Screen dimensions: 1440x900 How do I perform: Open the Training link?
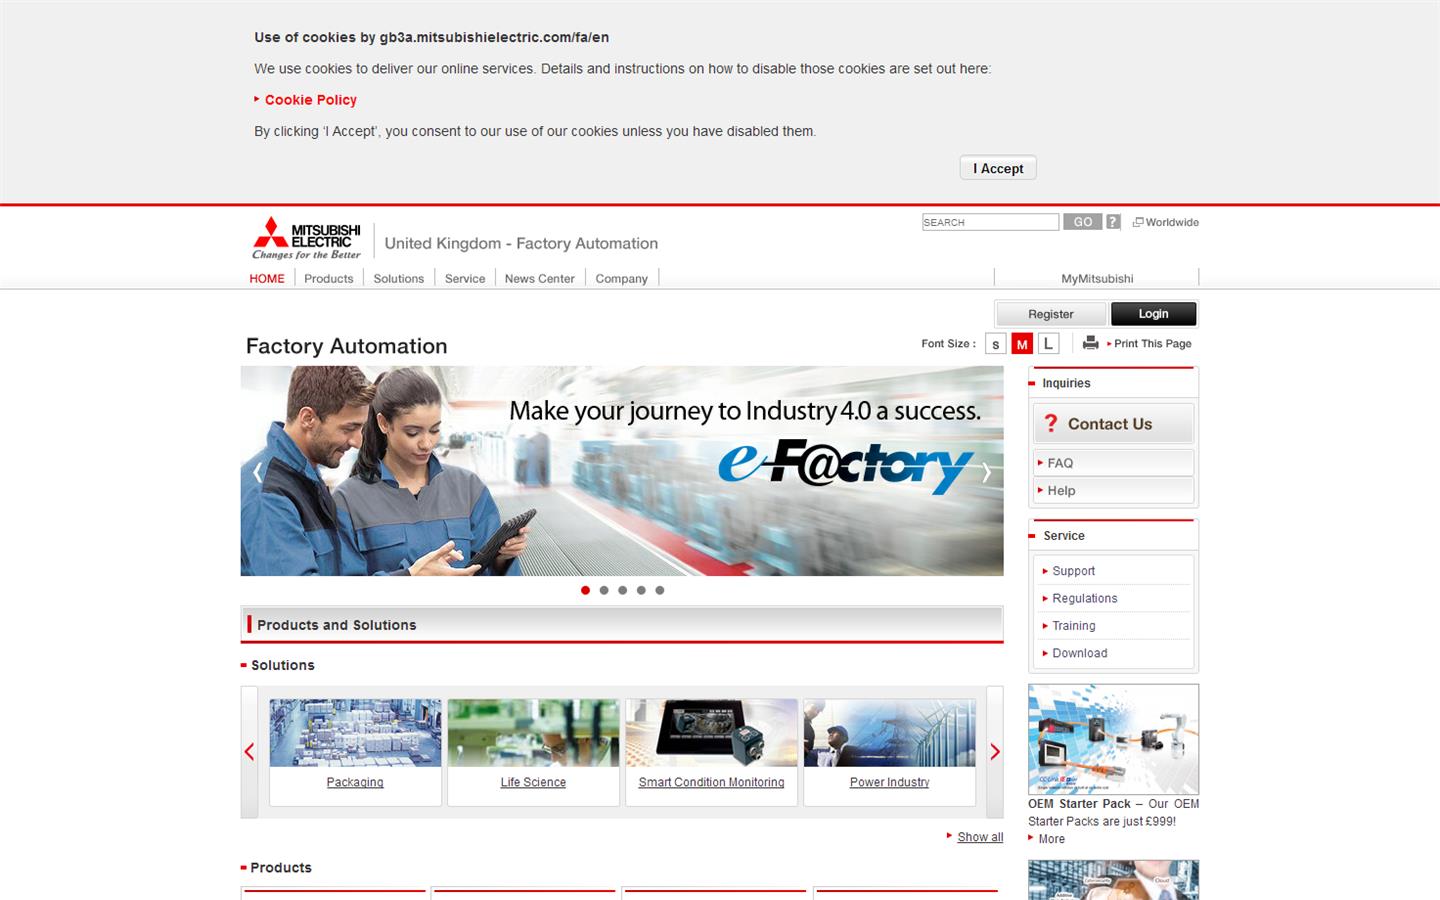1074,626
